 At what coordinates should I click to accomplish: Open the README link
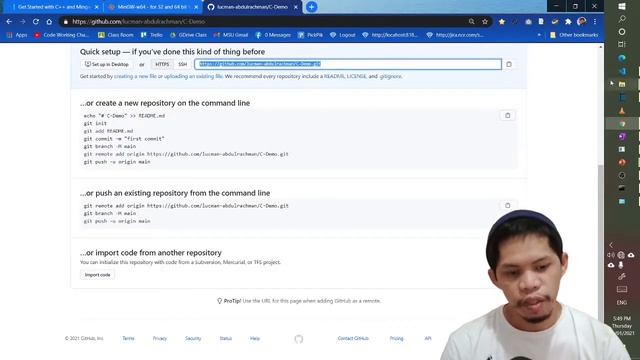(334, 76)
